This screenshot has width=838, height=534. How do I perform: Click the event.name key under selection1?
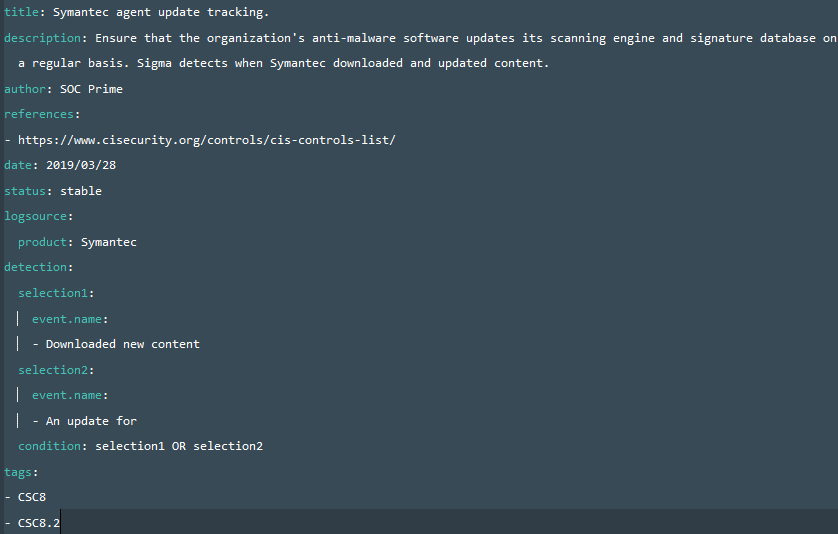[x=67, y=319]
